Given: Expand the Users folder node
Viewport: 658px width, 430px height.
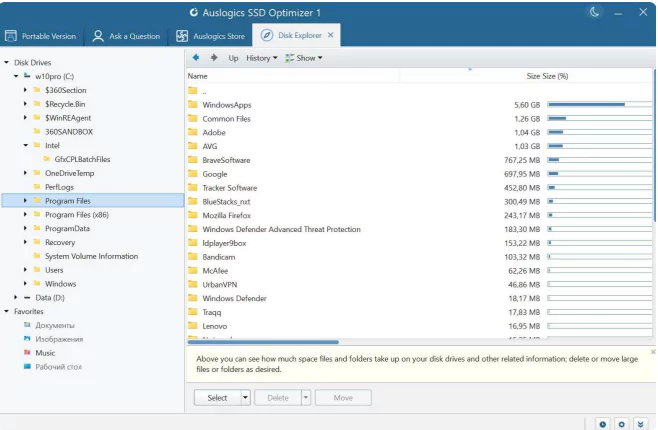Looking at the screenshot, I should (x=25, y=270).
